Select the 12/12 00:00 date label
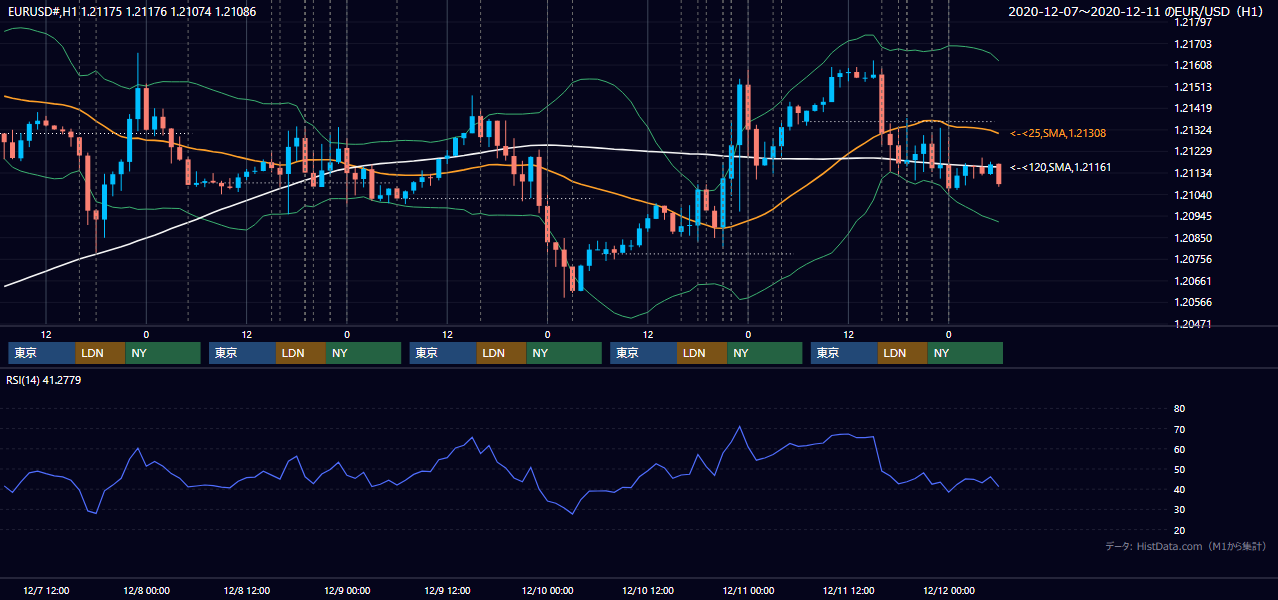 949,591
